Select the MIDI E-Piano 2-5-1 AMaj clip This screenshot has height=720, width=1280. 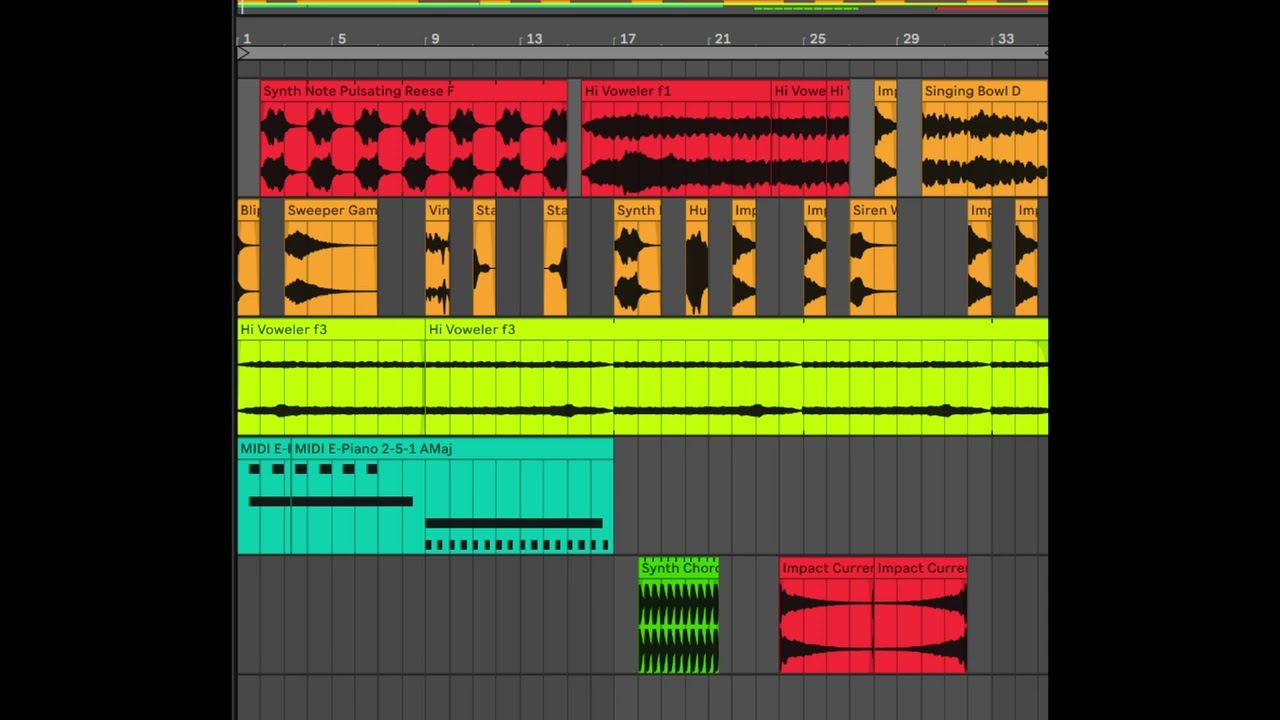click(x=453, y=496)
